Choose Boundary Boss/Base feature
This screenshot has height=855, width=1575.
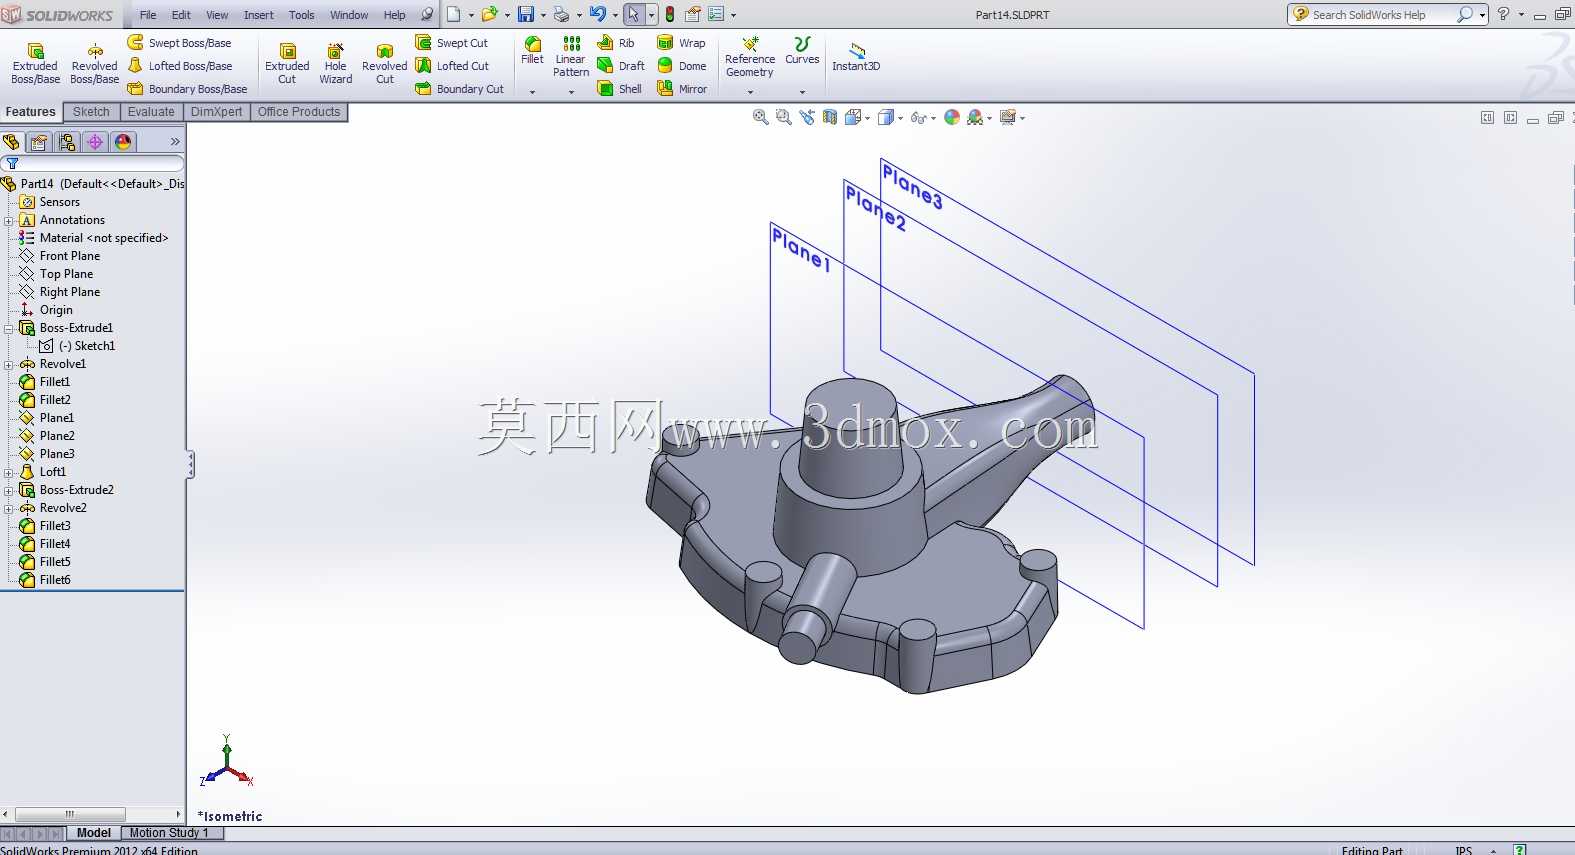click(x=187, y=89)
